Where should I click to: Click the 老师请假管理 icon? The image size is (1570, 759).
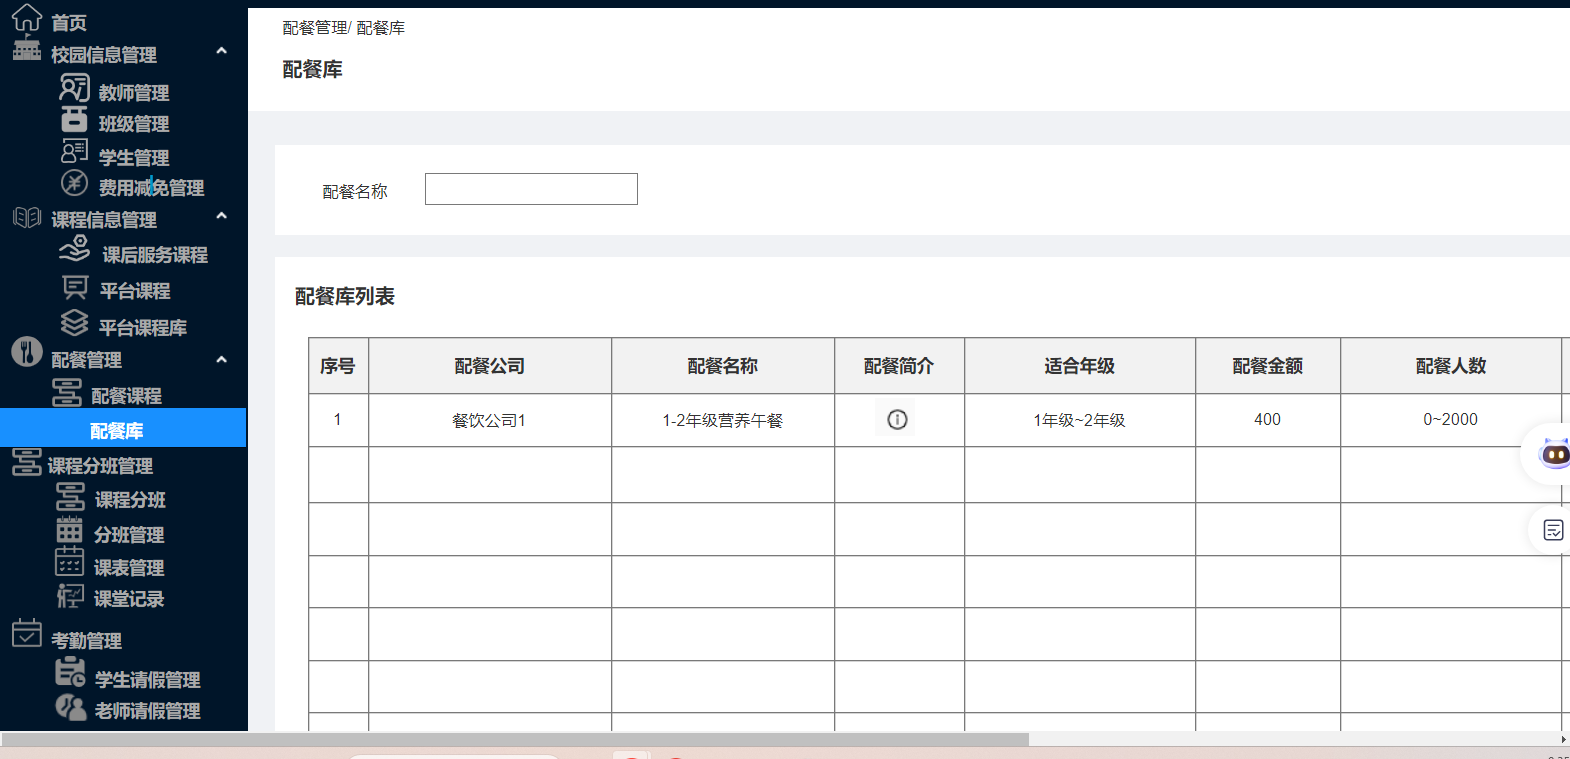click(x=70, y=707)
